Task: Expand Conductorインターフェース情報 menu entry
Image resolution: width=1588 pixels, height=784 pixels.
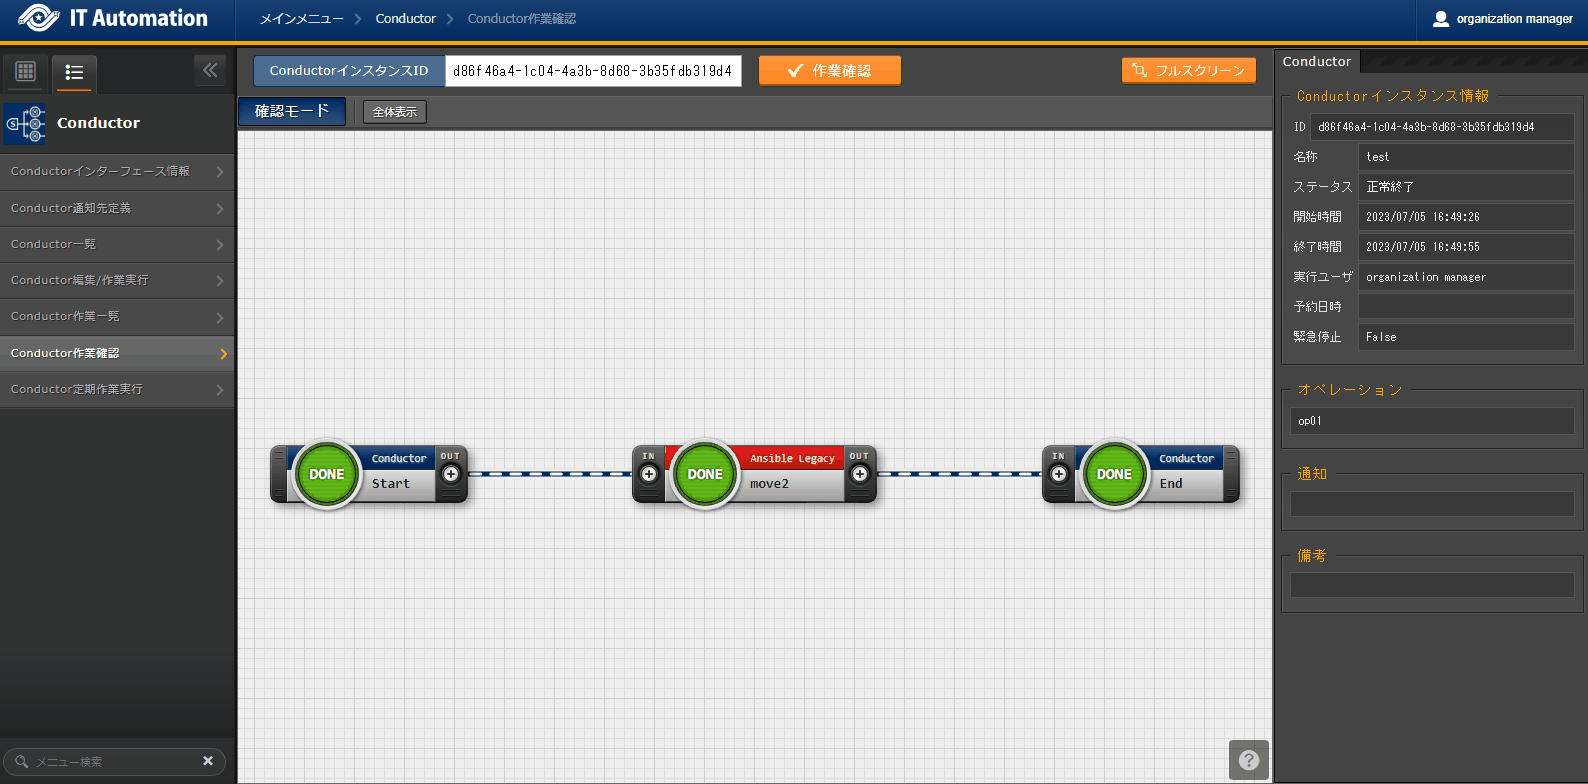Action: point(117,172)
